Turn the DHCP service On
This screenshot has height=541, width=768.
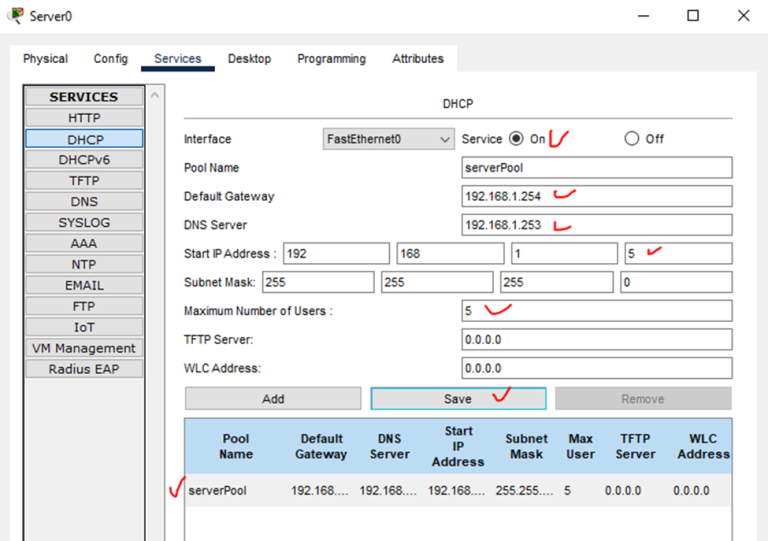coord(516,139)
